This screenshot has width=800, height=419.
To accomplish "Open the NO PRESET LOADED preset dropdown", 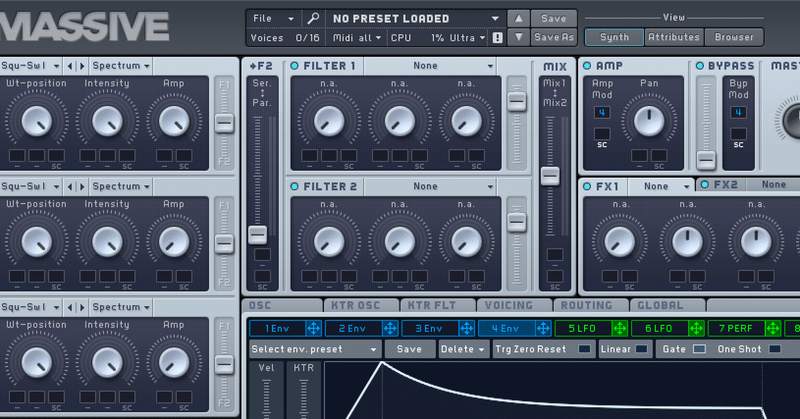I will 415,18.
